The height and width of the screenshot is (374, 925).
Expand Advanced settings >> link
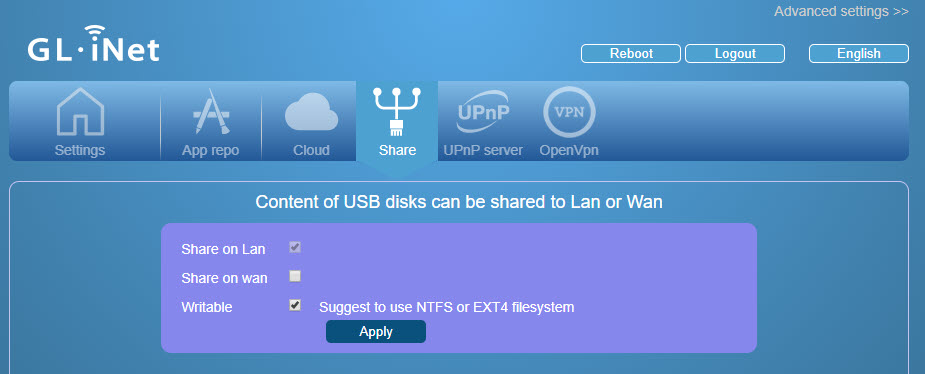(841, 11)
